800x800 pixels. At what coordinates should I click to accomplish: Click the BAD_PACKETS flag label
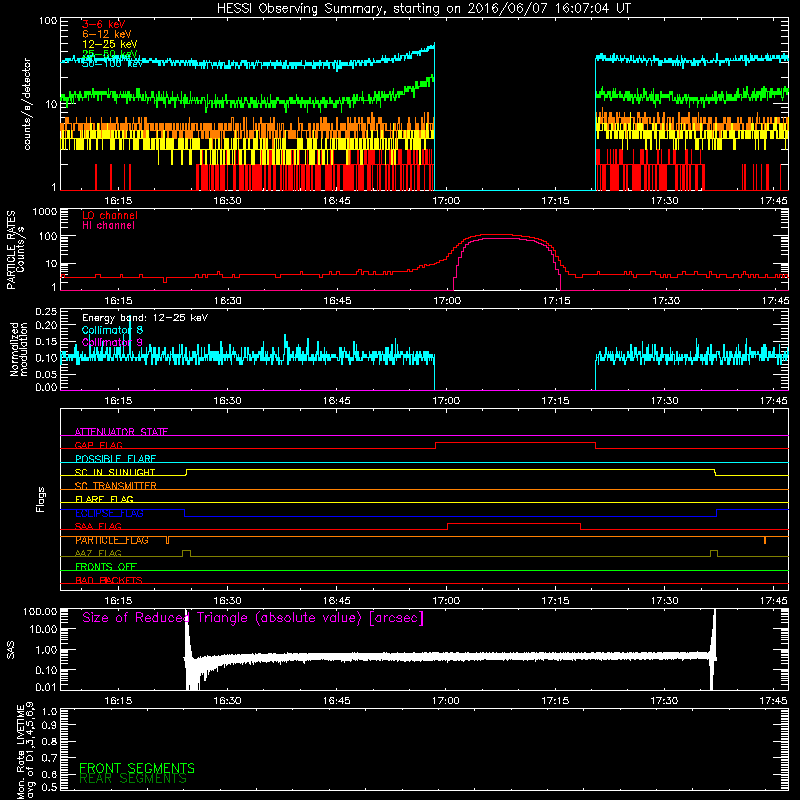(109, 580)
